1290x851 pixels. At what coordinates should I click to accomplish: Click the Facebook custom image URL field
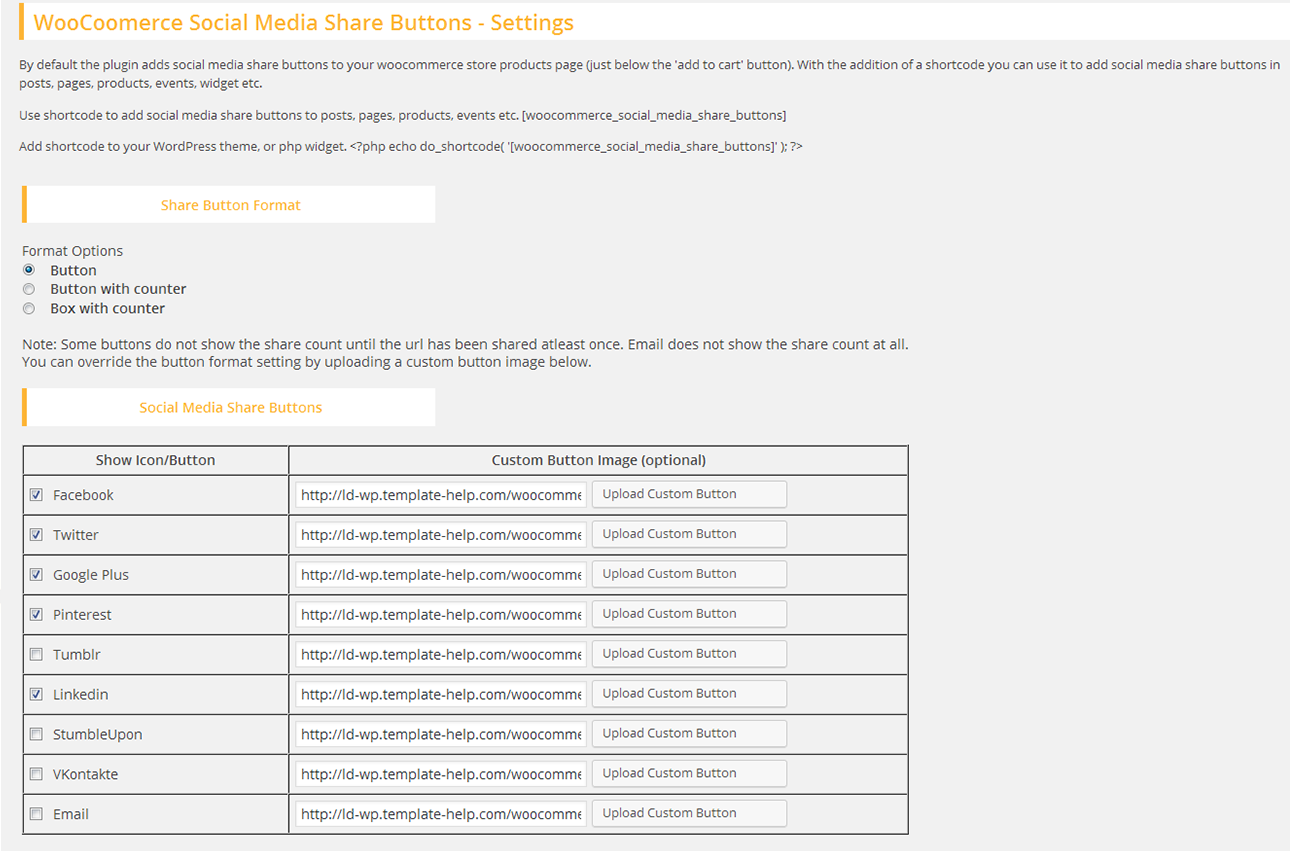[441, 495]
